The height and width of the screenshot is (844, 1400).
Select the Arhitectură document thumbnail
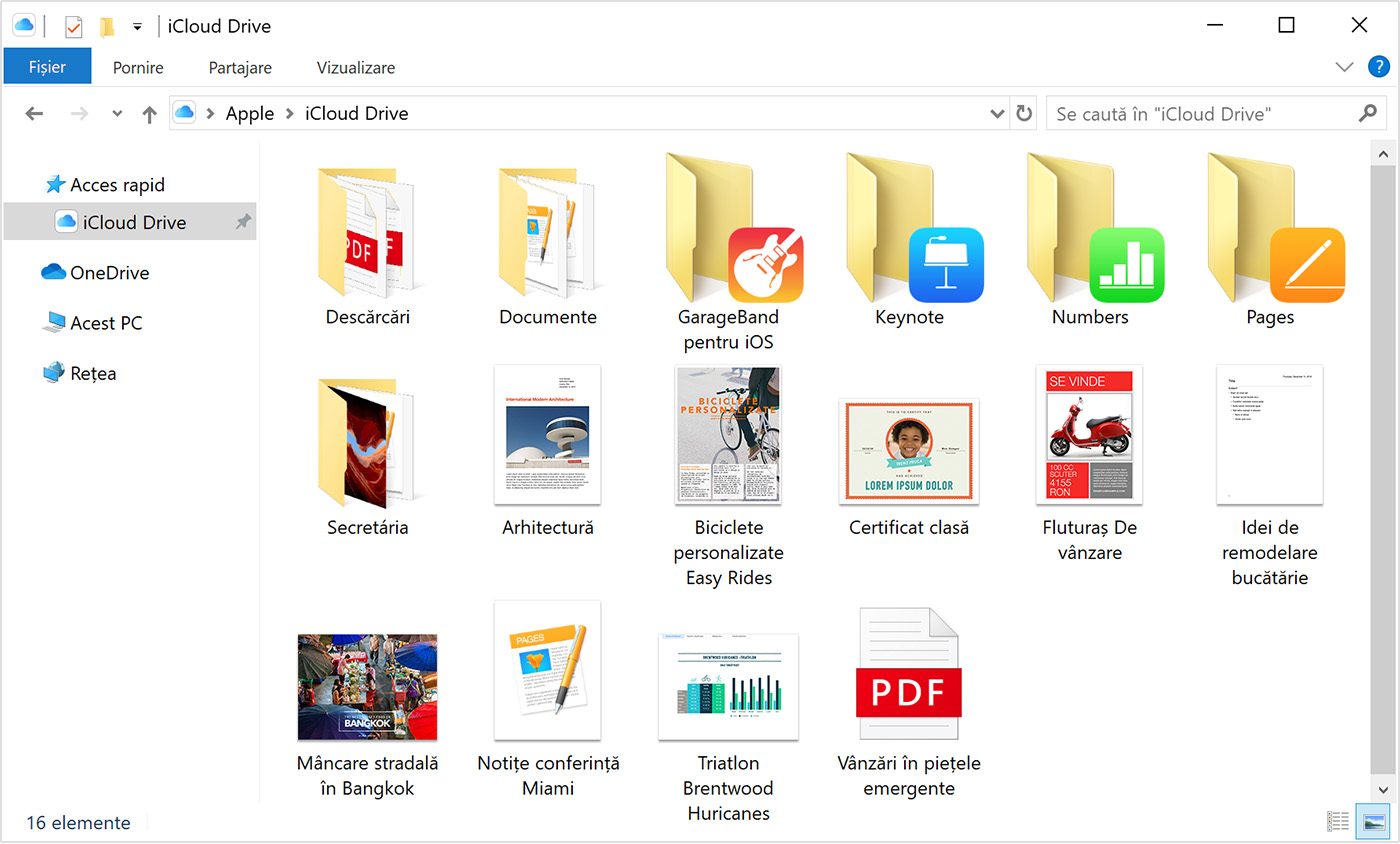click(x=548, y=434)
